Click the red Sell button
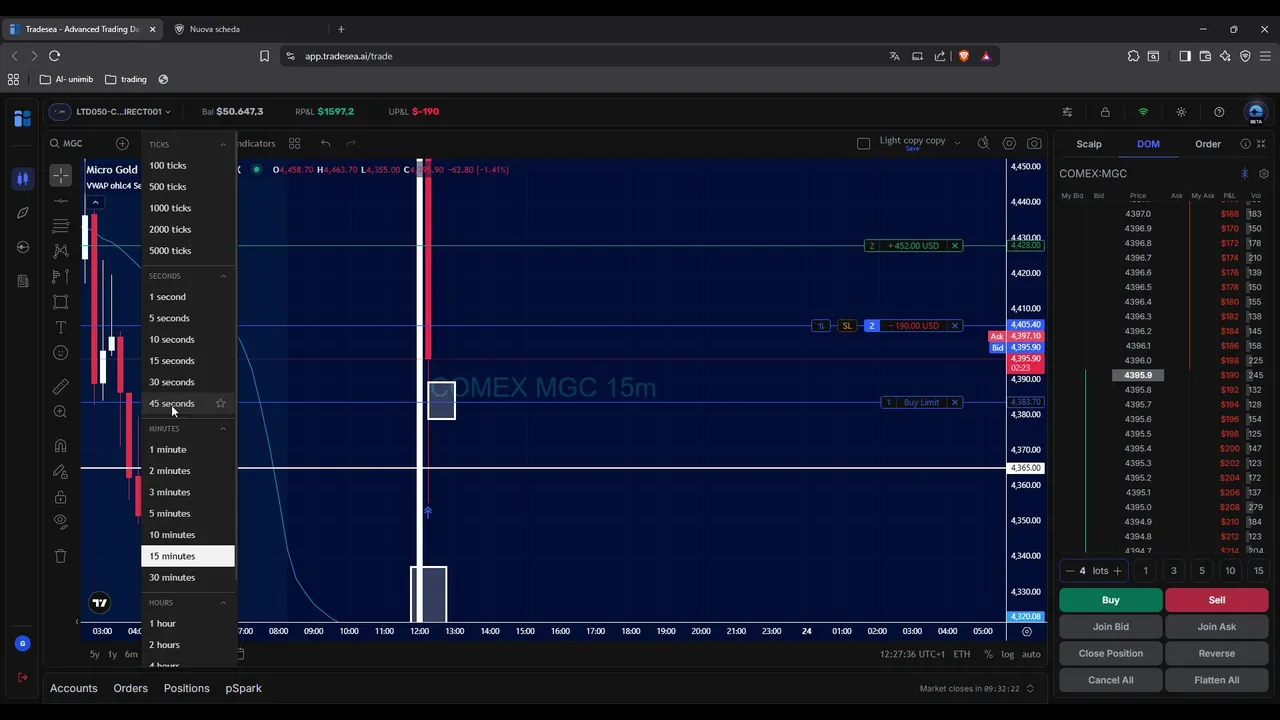Viewport: 1280px width, 720px height. [x=1217, y=600]
